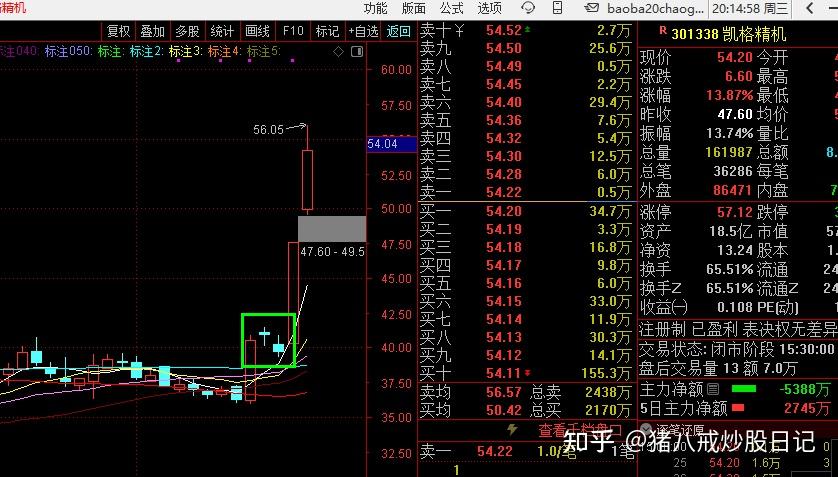This screenshot has width=838, height=477.
Task: Click 买六 price 54.15
Action: (x=503, y=301)
